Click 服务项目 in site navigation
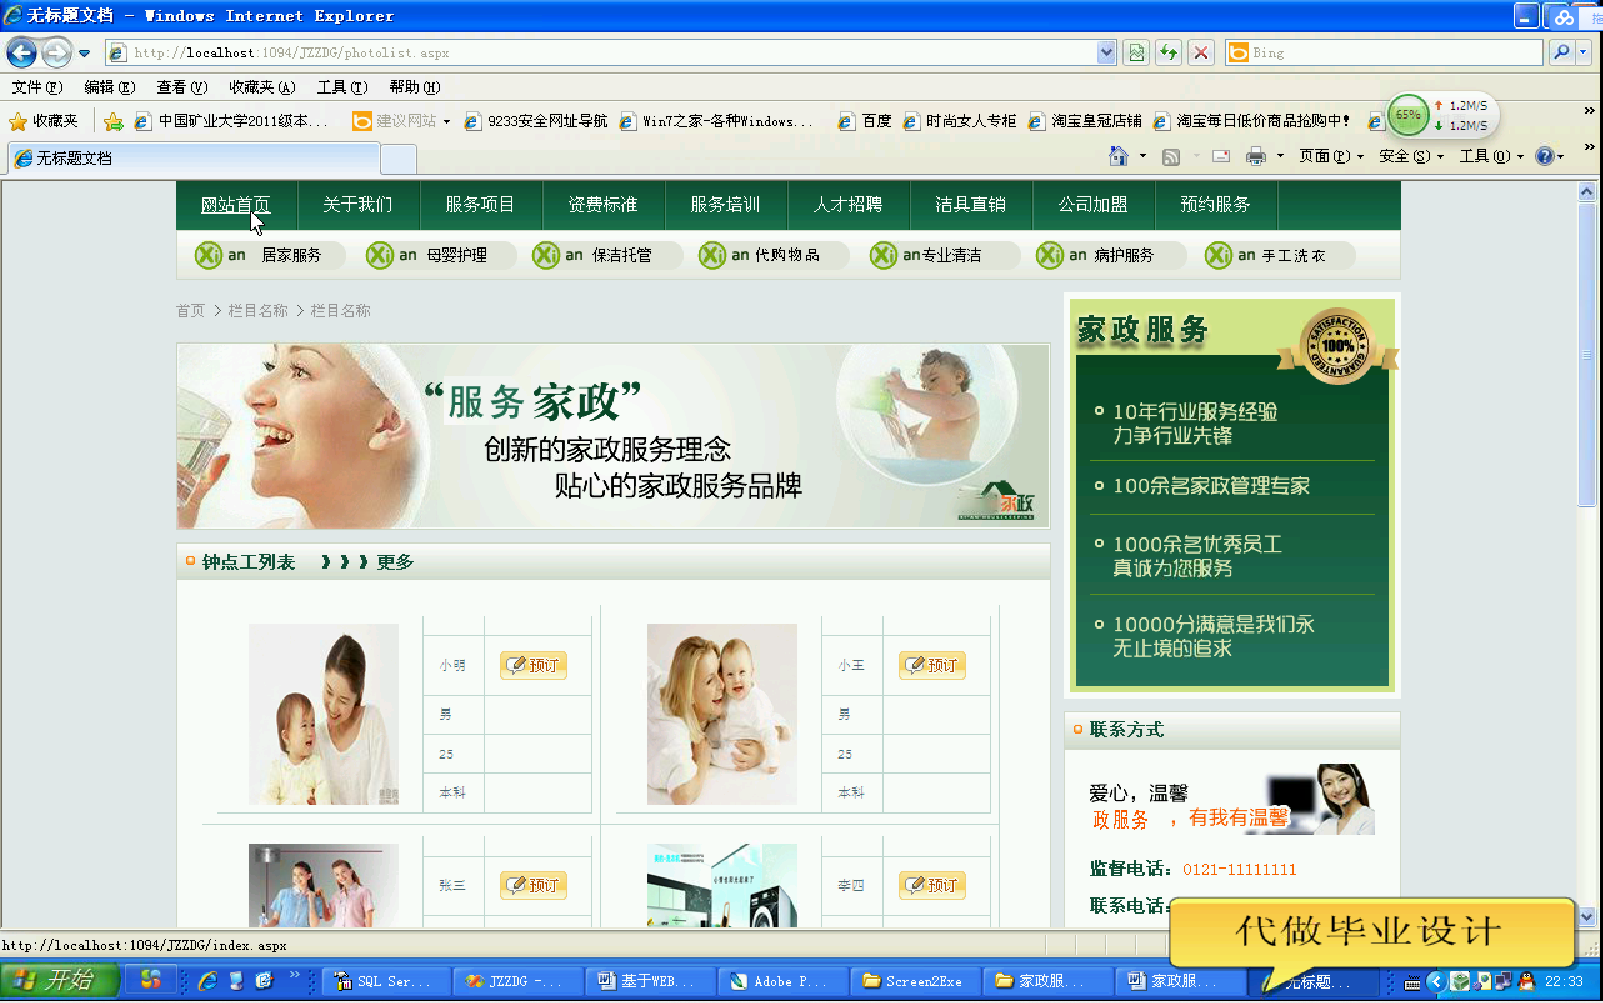Image resolution: width=1603 pixels, height=1003 pixels. click(480, 204)
